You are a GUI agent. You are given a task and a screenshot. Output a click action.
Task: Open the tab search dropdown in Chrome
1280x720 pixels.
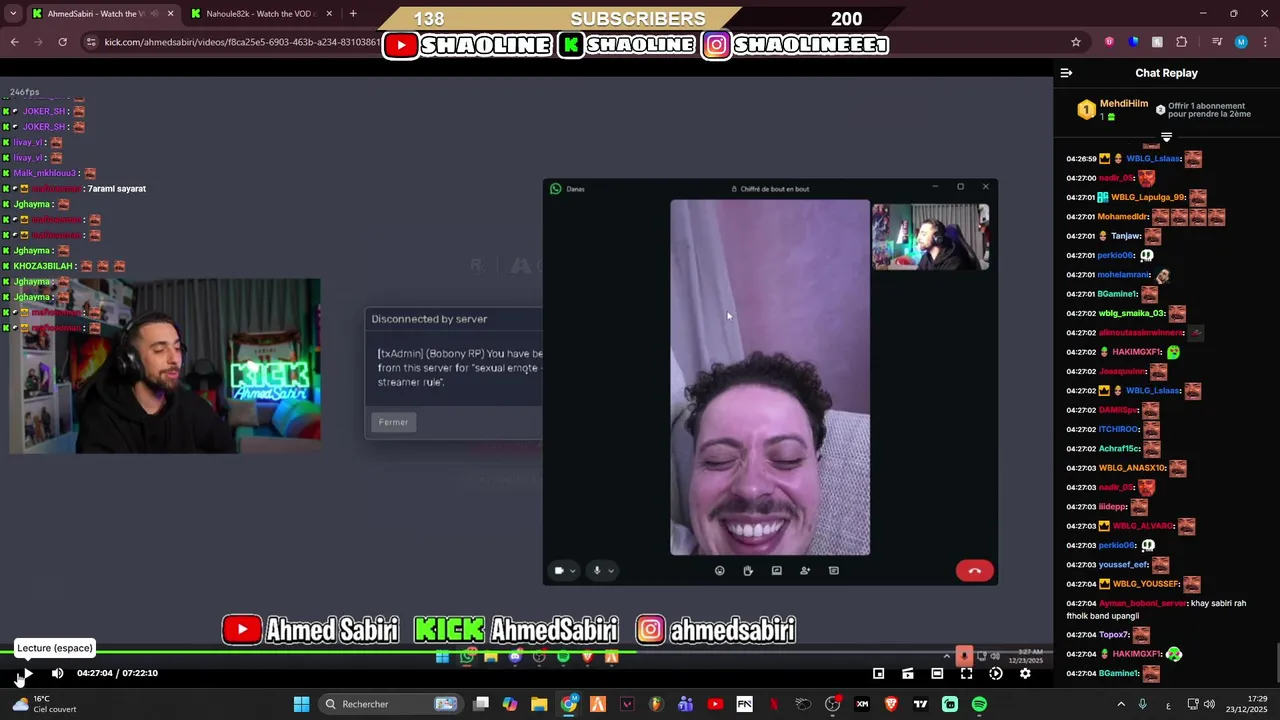[x=11, y=14]
